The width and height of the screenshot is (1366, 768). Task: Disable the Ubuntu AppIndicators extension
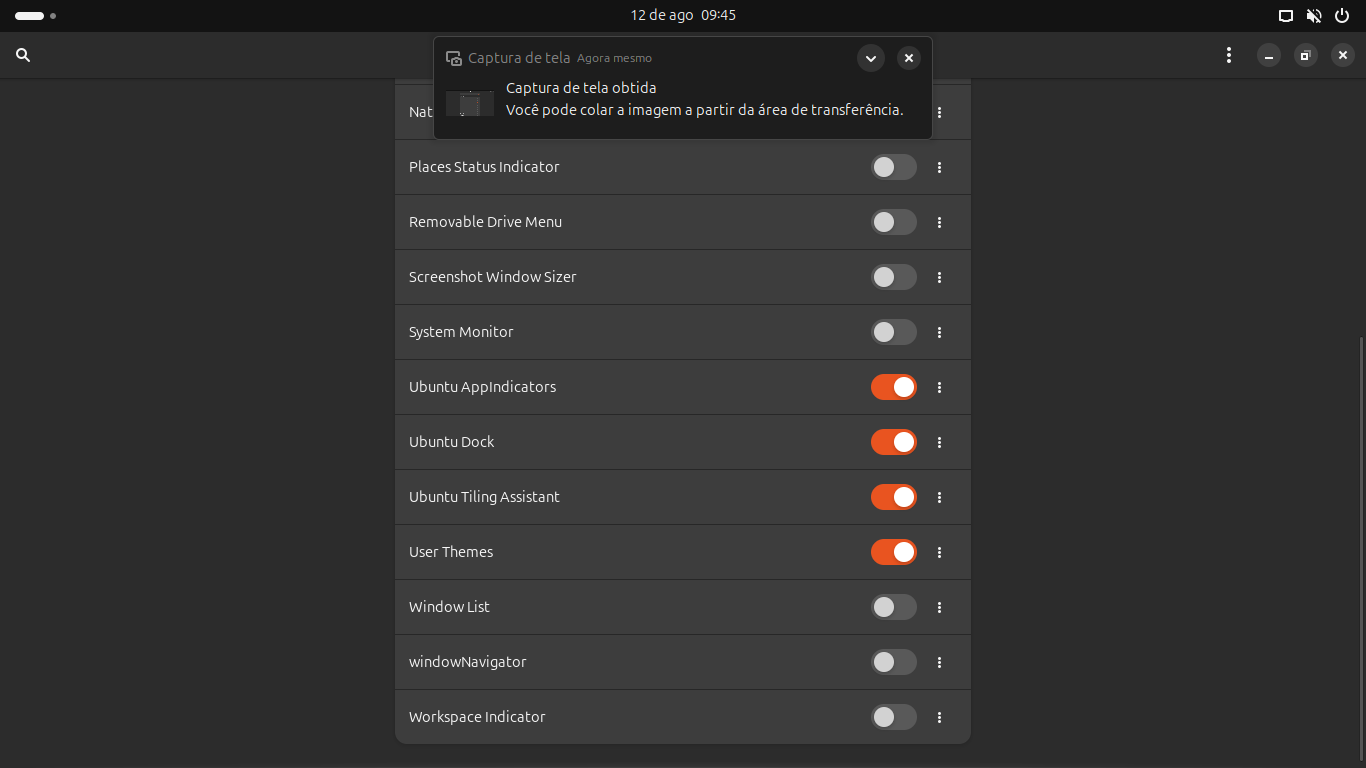[x=893, y=387]
